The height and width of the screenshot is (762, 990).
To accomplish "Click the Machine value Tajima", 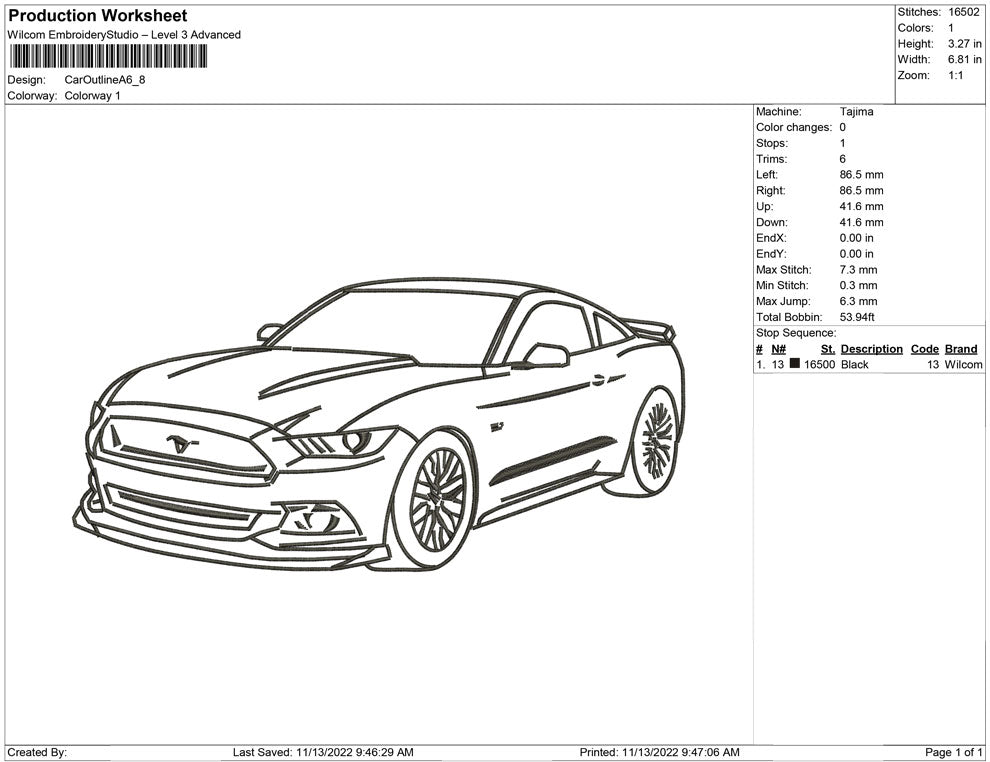I will pyautogui.click(x=856, y=112).
